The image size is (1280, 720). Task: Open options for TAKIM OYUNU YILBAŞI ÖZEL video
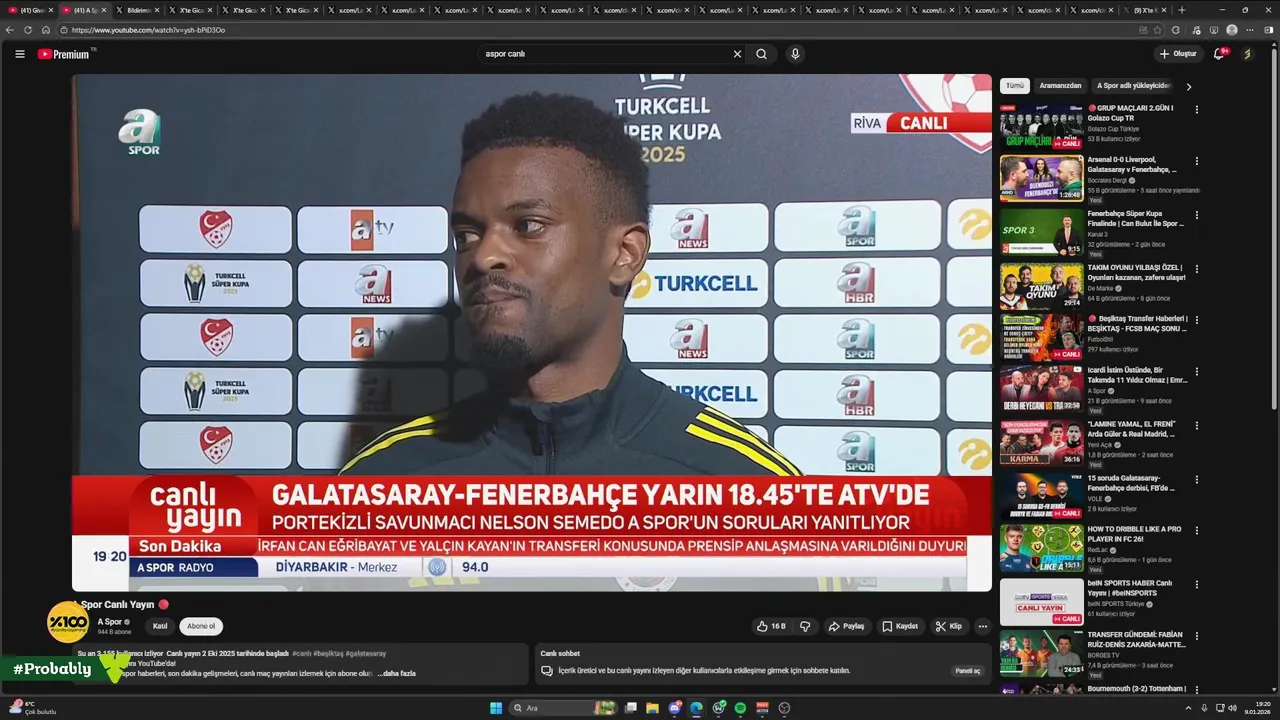(1196, 269)
